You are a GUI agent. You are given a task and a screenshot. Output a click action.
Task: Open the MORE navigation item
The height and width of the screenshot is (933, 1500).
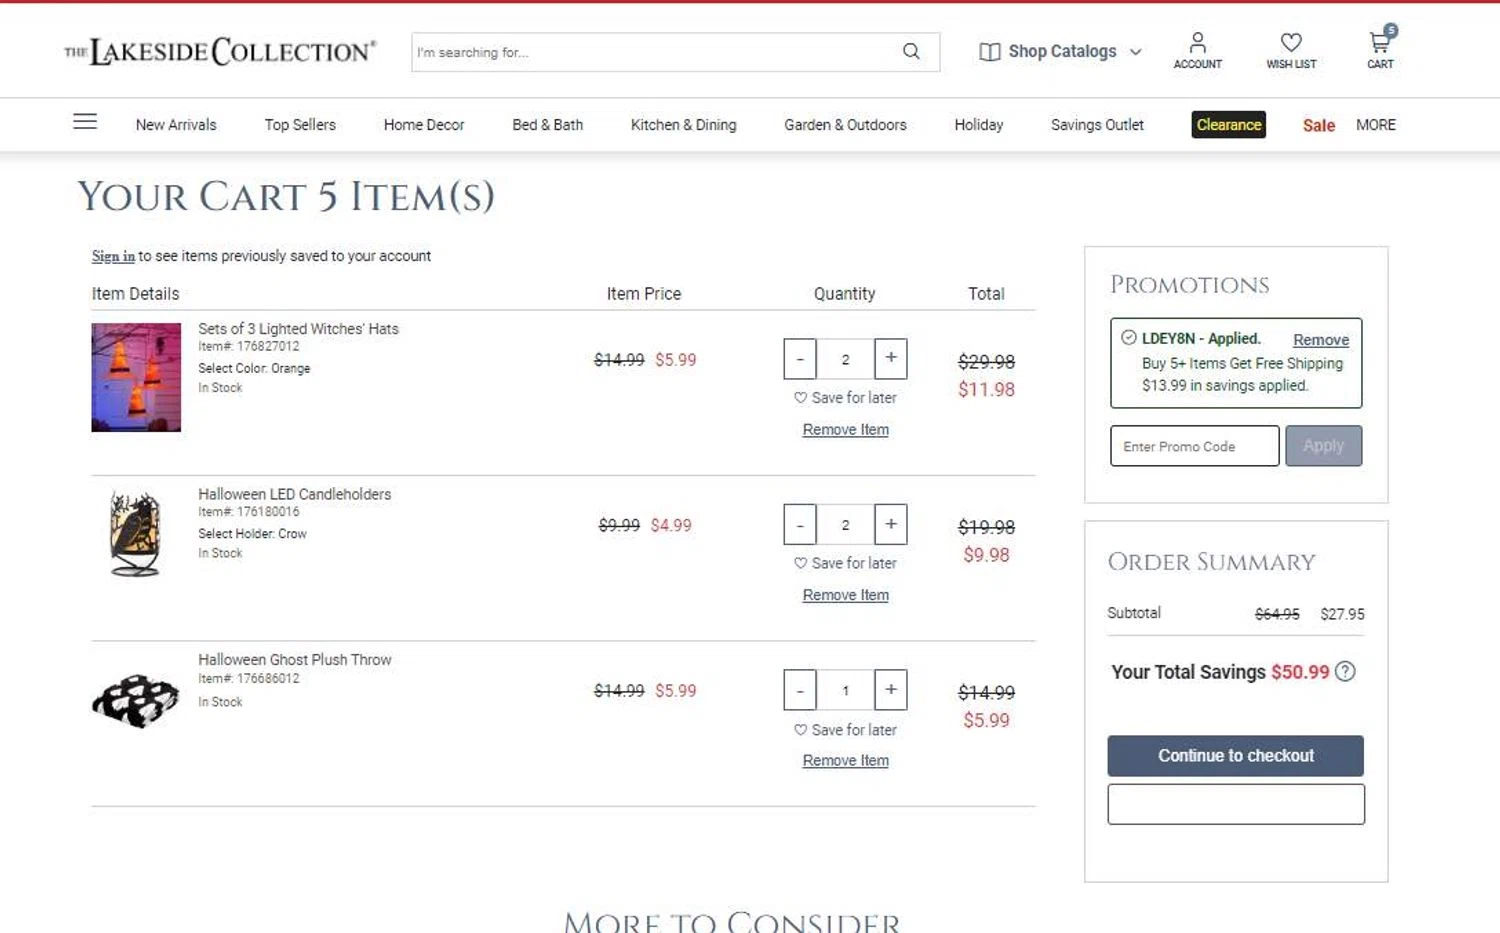click(x=1375, y=125)
